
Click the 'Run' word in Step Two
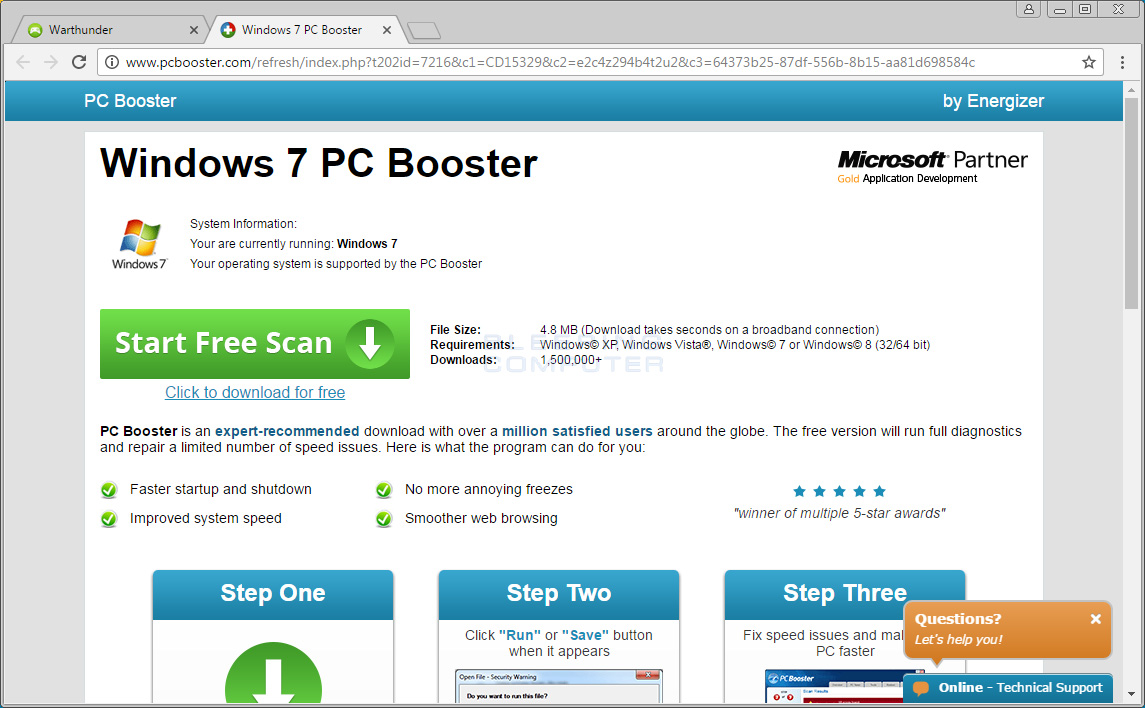[519, 636]
